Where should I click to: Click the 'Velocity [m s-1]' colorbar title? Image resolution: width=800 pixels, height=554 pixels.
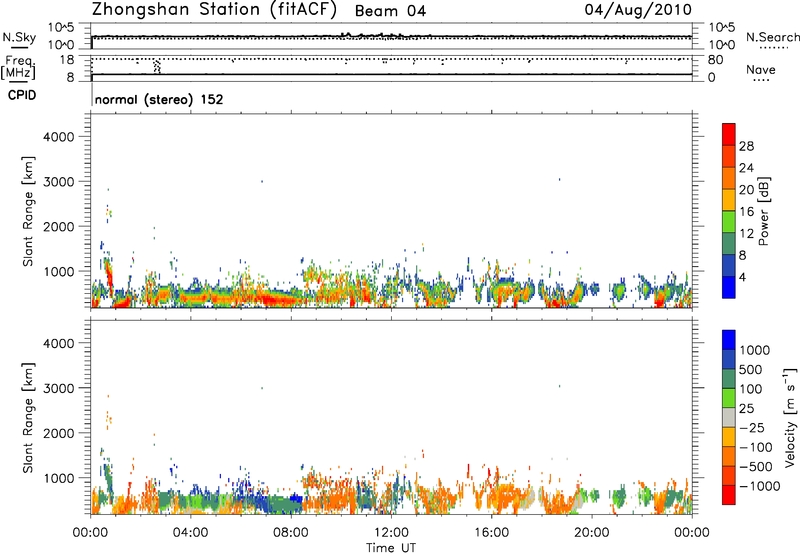point(790,417)
